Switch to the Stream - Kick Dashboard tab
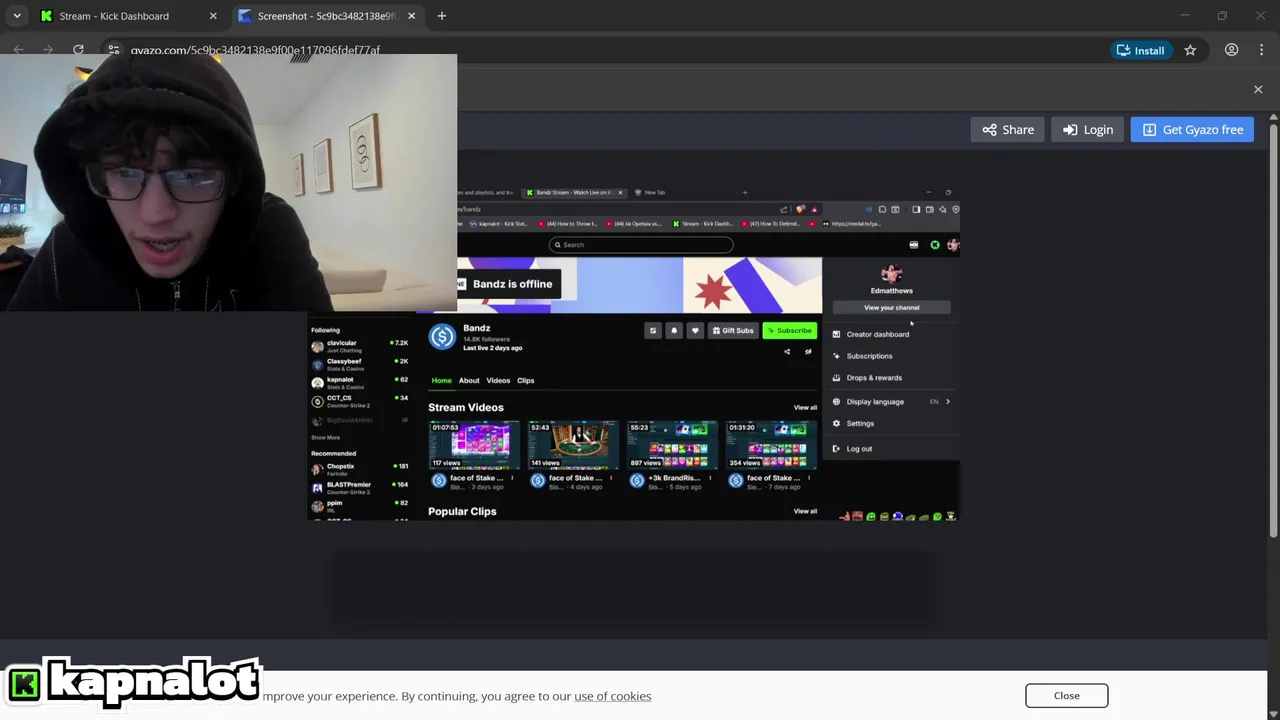This screenshot has width=1280, height=720. [128, 16]
